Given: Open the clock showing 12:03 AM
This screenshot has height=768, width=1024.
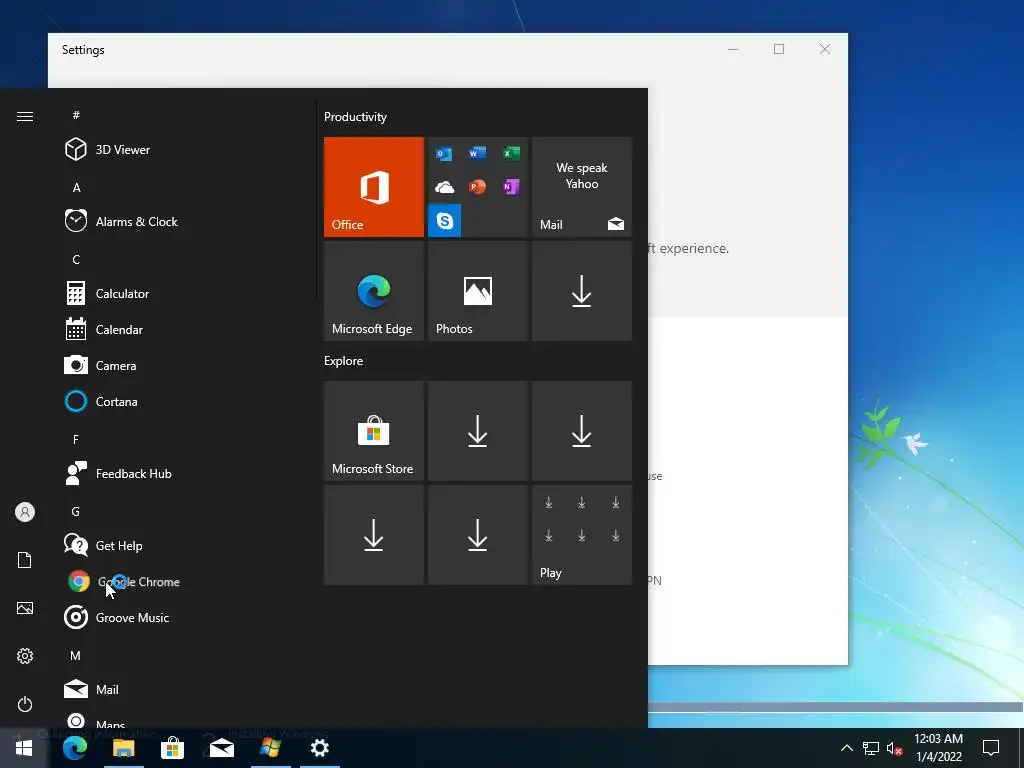Looking at the screenshot, I should click(x=938, y=748).
